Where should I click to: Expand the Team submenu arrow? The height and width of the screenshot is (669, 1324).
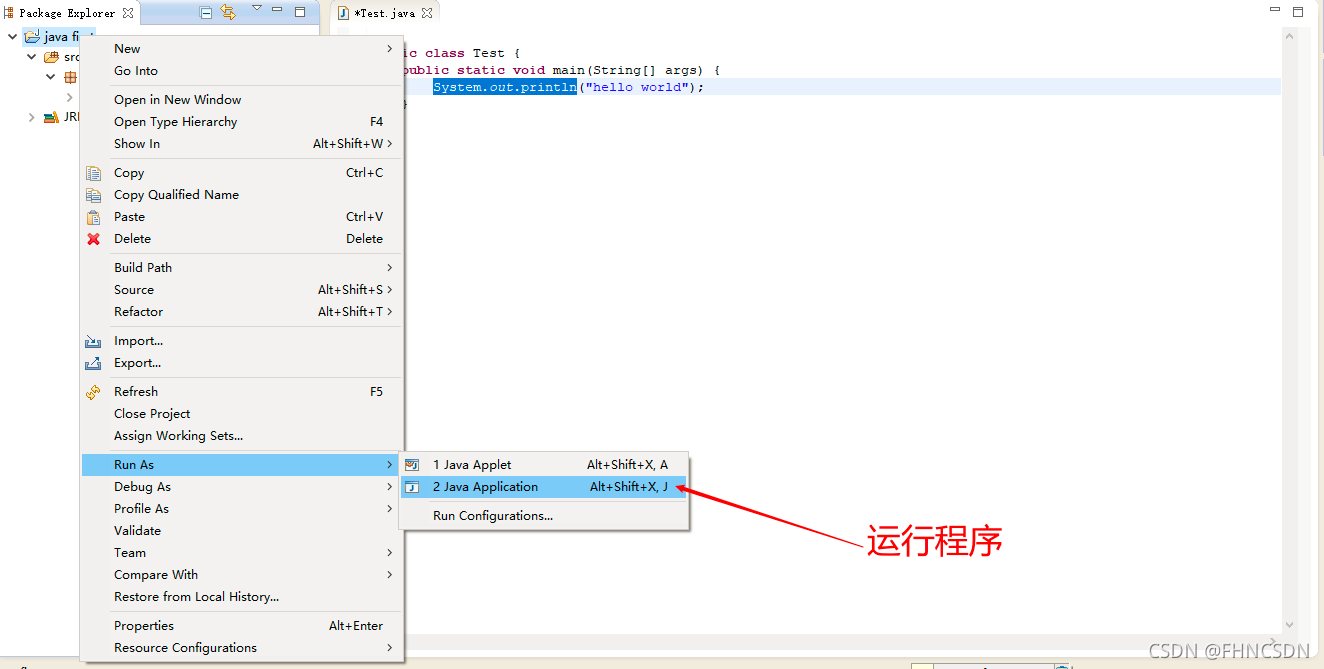click(390, 553)
